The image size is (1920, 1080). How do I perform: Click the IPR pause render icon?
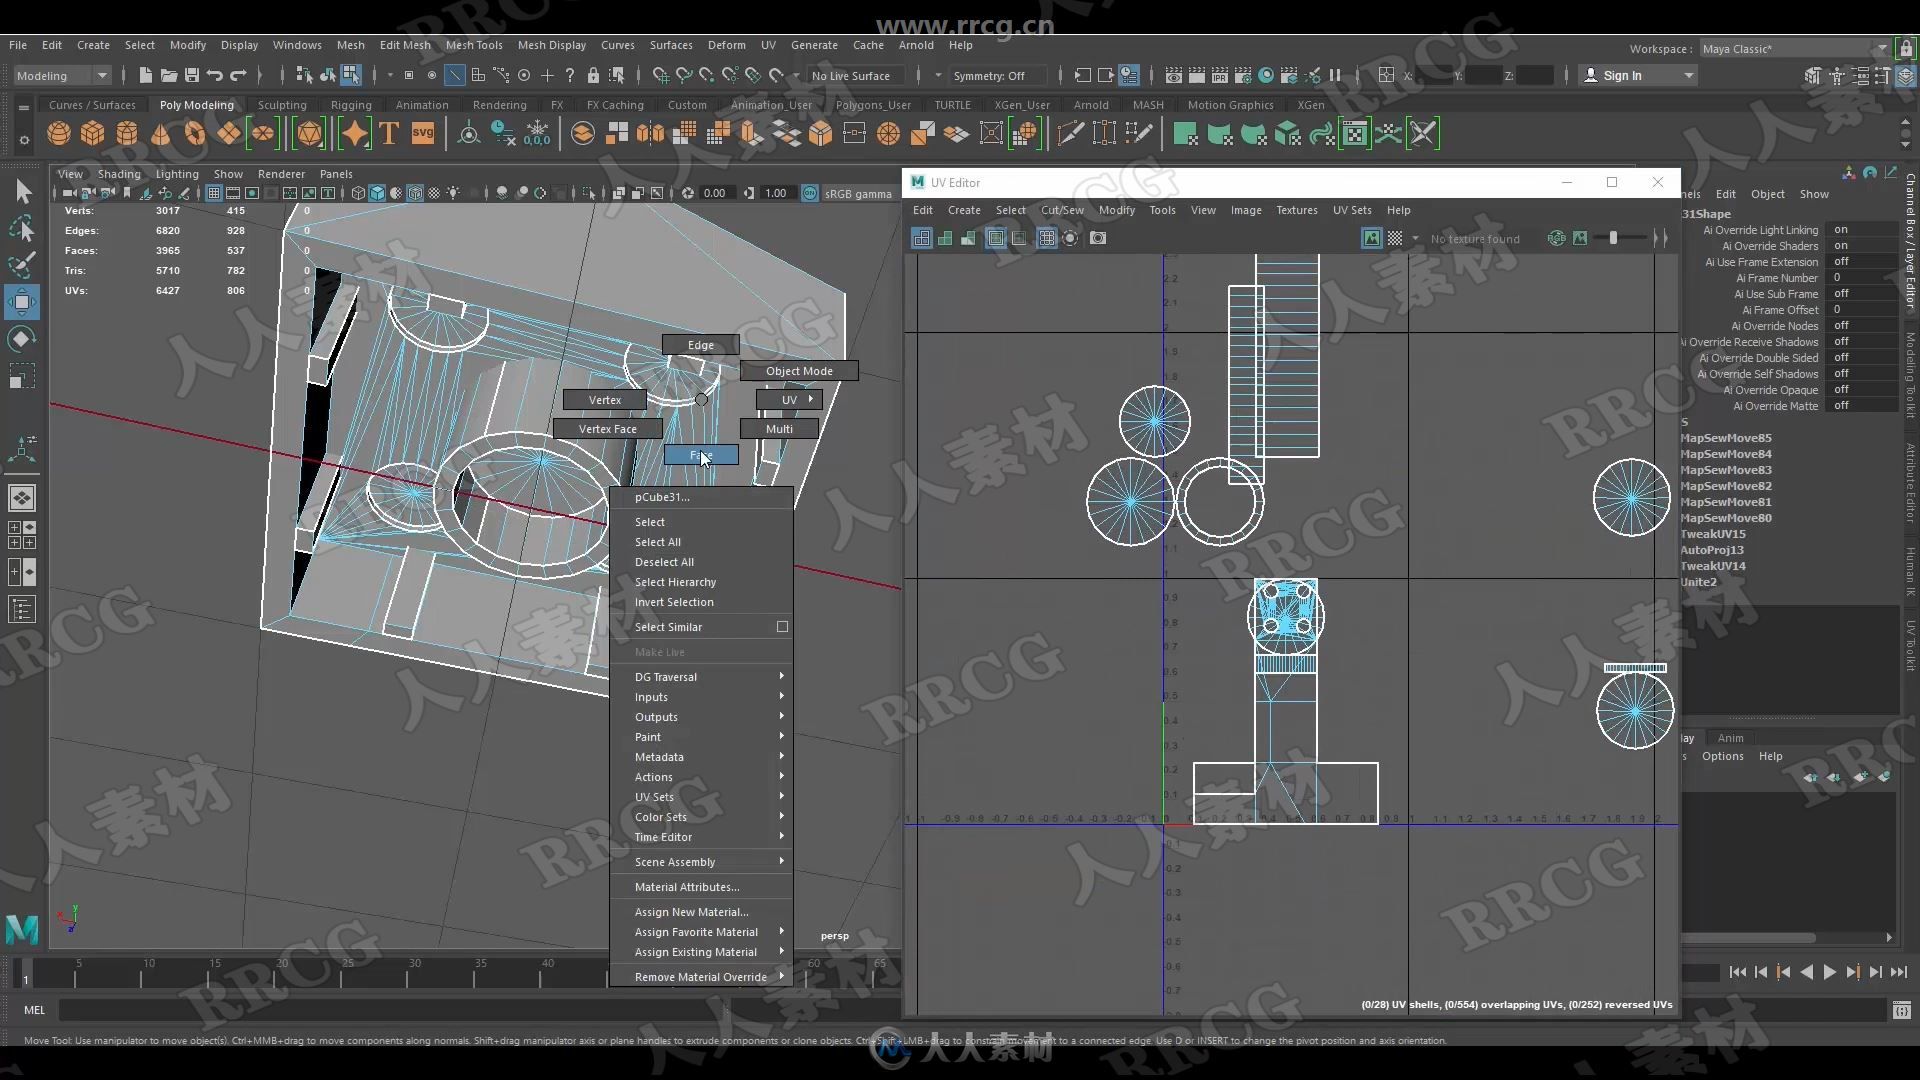pos(1335,75)
